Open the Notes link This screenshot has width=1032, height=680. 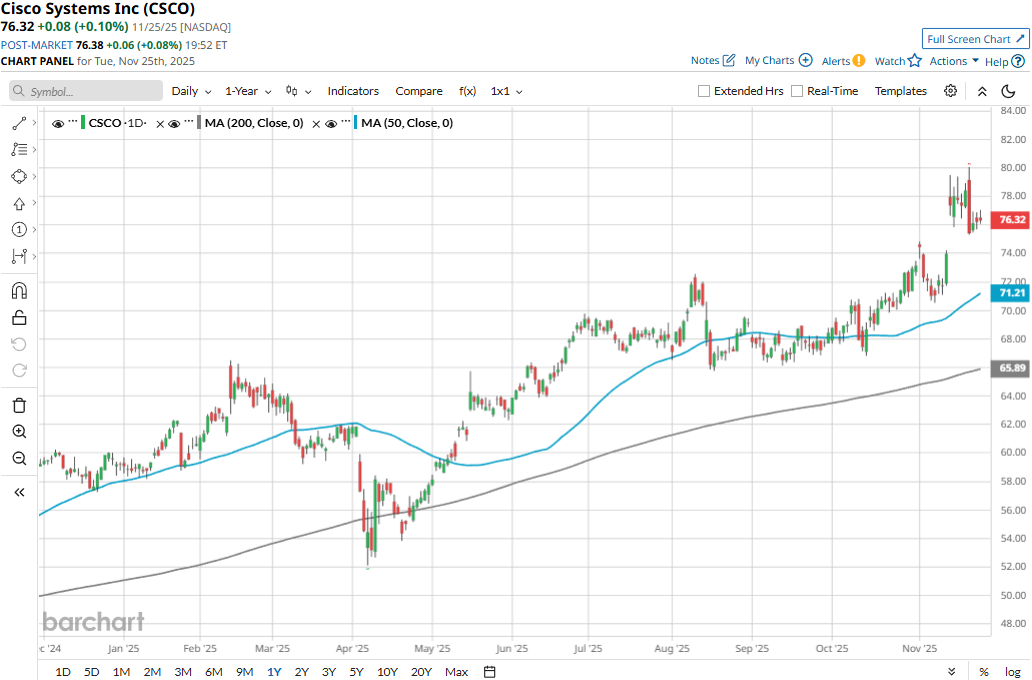[x=713, y=61]
